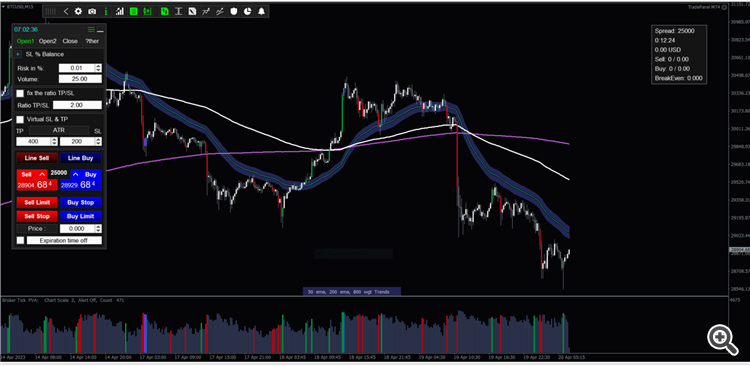The height and width of the screenshot is (366, 750).
Task: Click the bar chart statistics icon
Action: click(x=120, y=11)
